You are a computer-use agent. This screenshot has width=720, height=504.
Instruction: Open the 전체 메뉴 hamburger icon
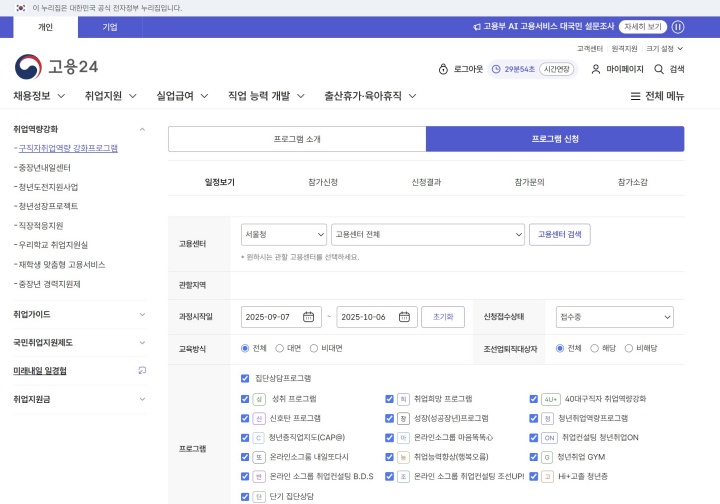click(x=636, y=96)
